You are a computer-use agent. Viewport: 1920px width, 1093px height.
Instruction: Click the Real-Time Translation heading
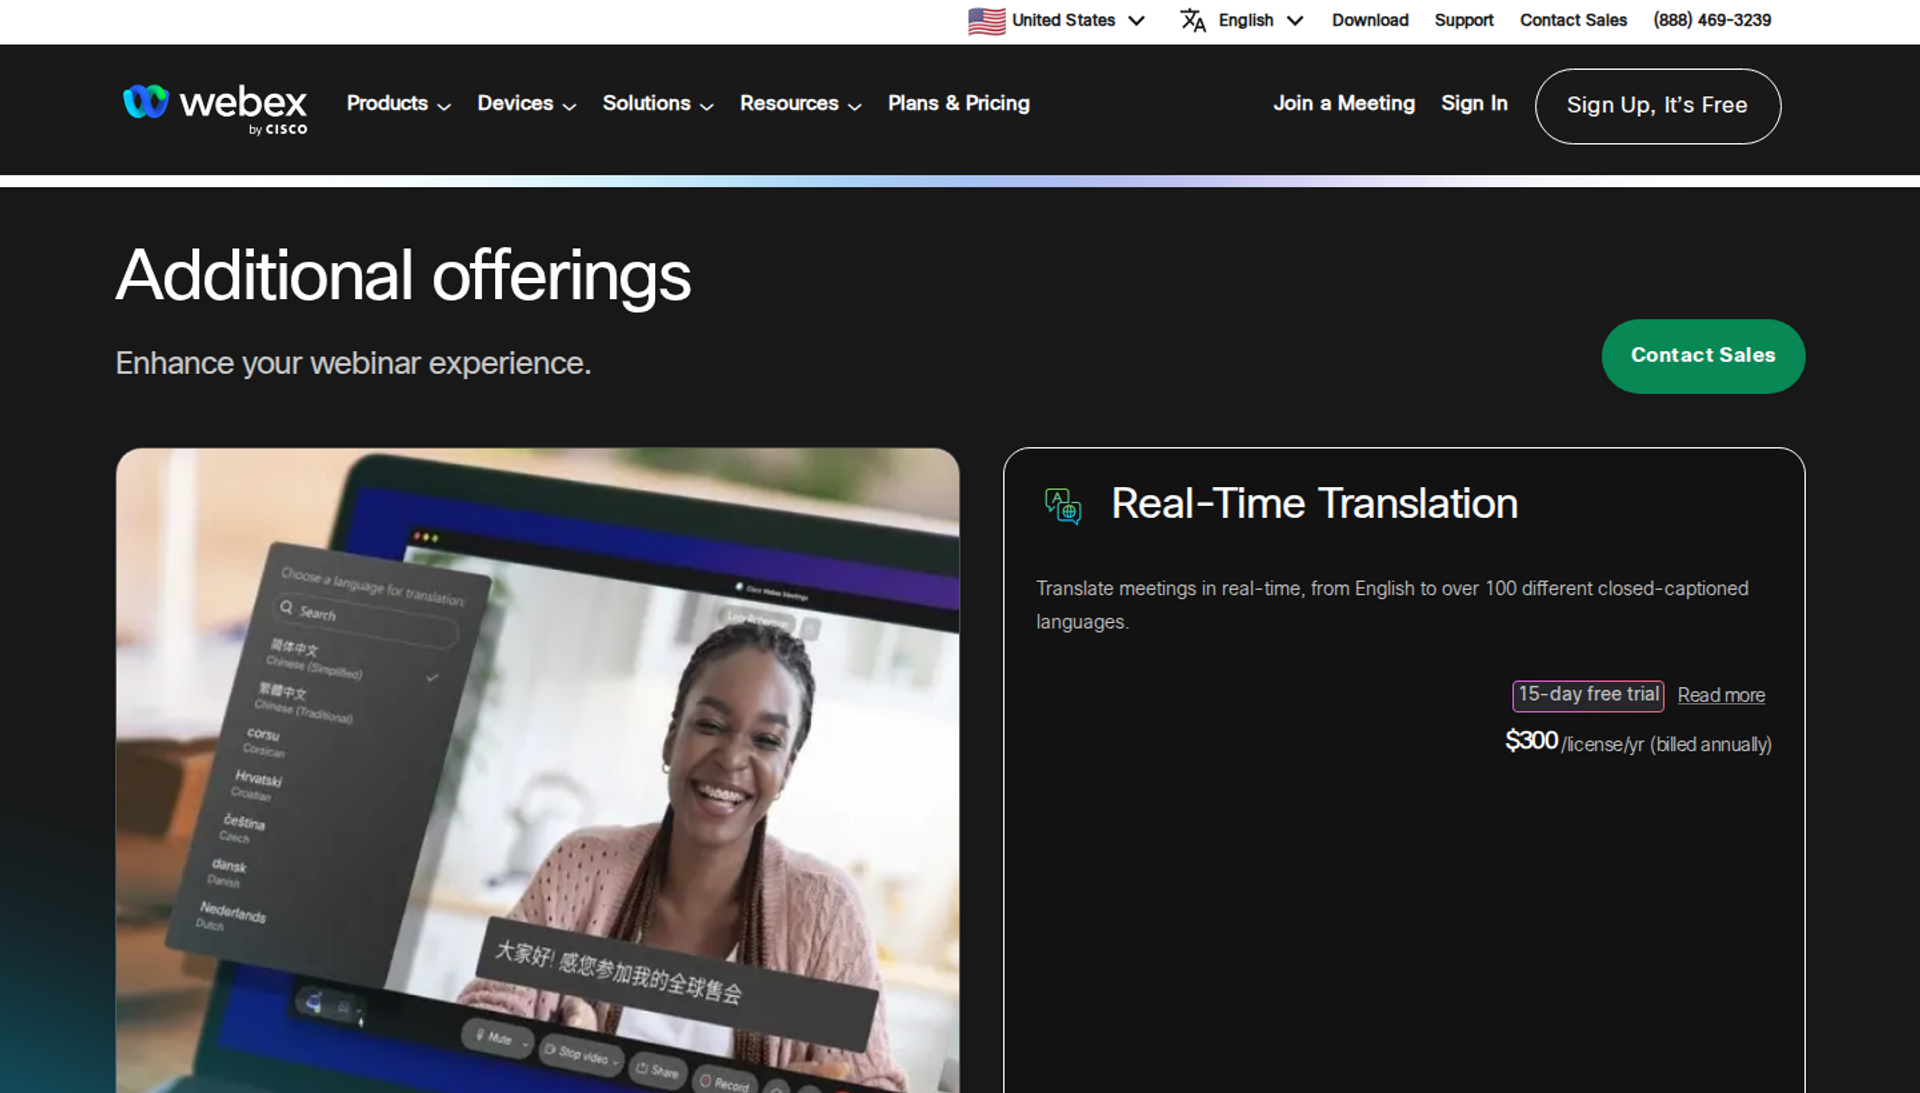[1314, 504]
